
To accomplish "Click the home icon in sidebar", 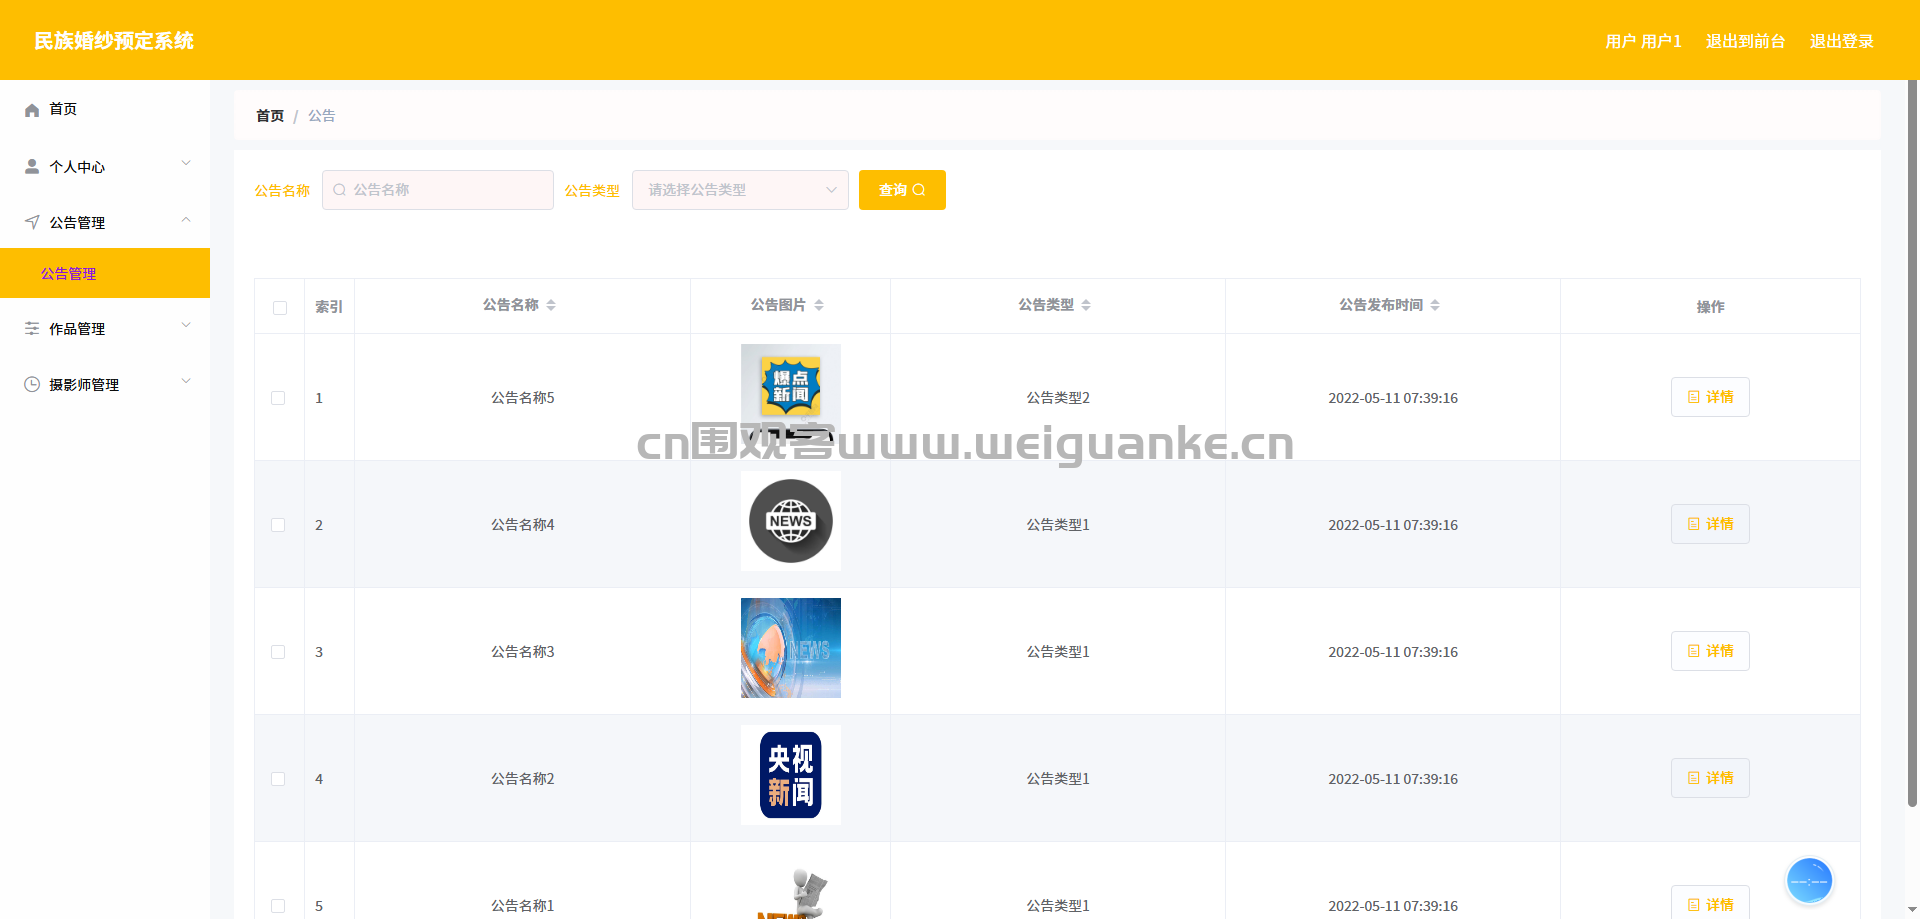I will click(32, 110).
